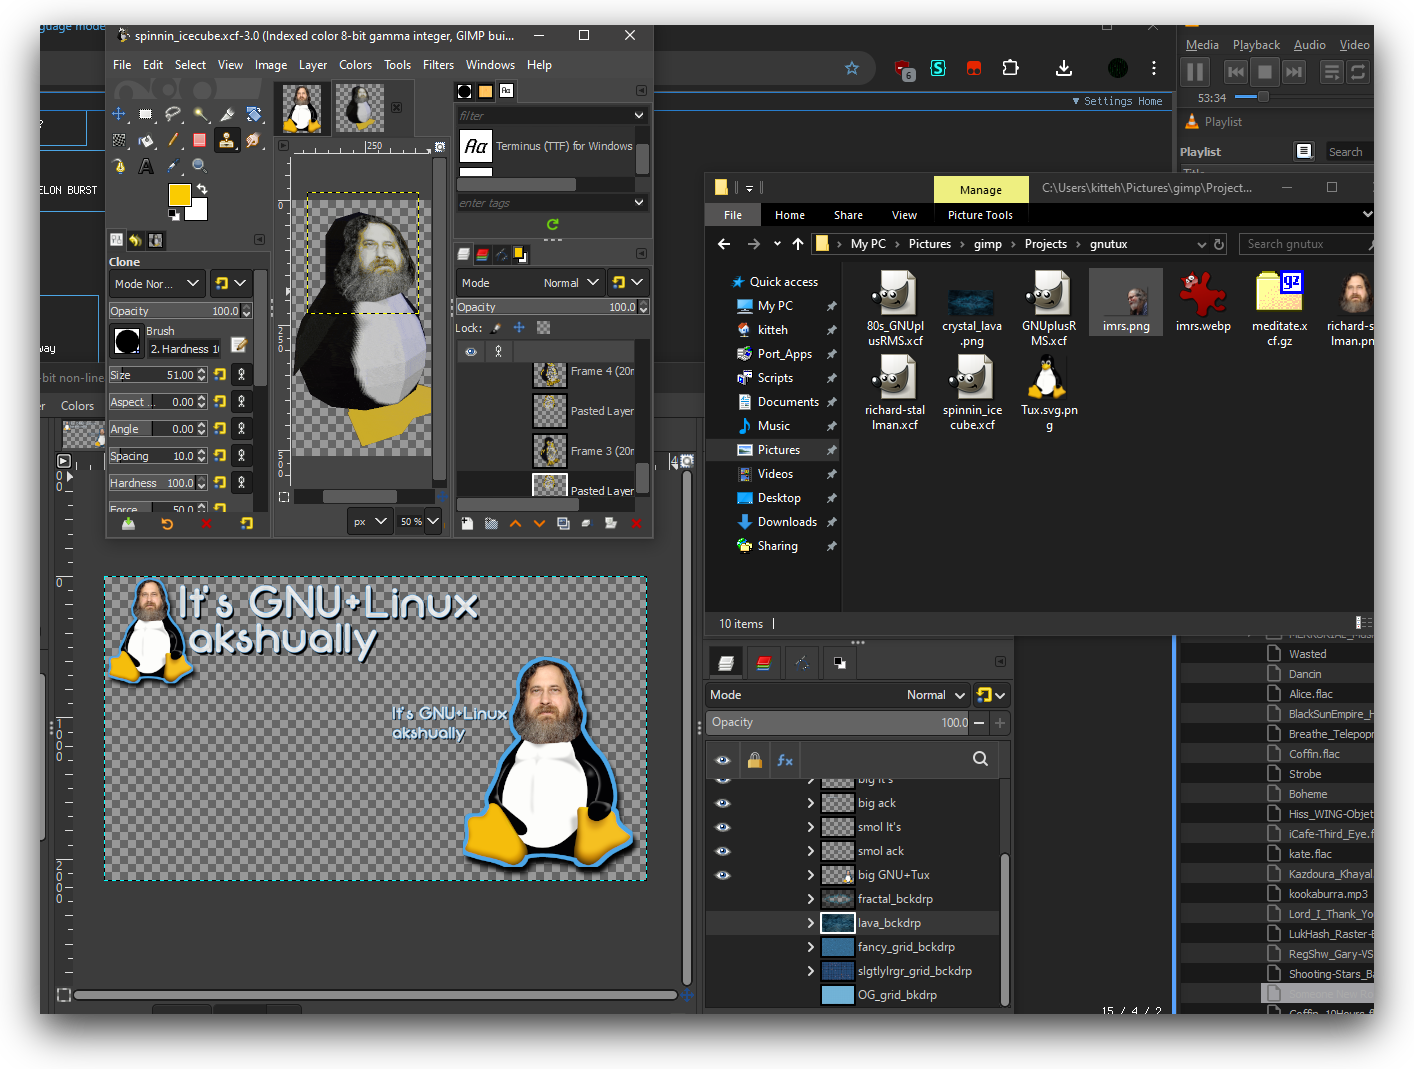Hide the big ack layer

click(x=723, y=803)
